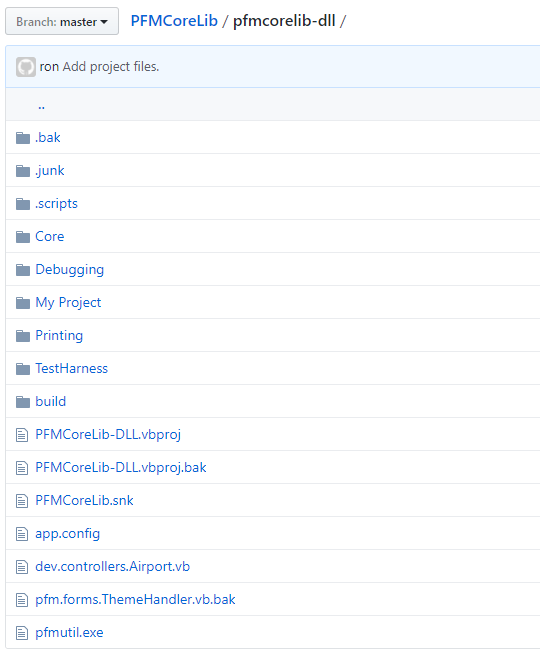Click the folder icon beside .bak
Screen dimensions: 540x649
tap(23, 138)
